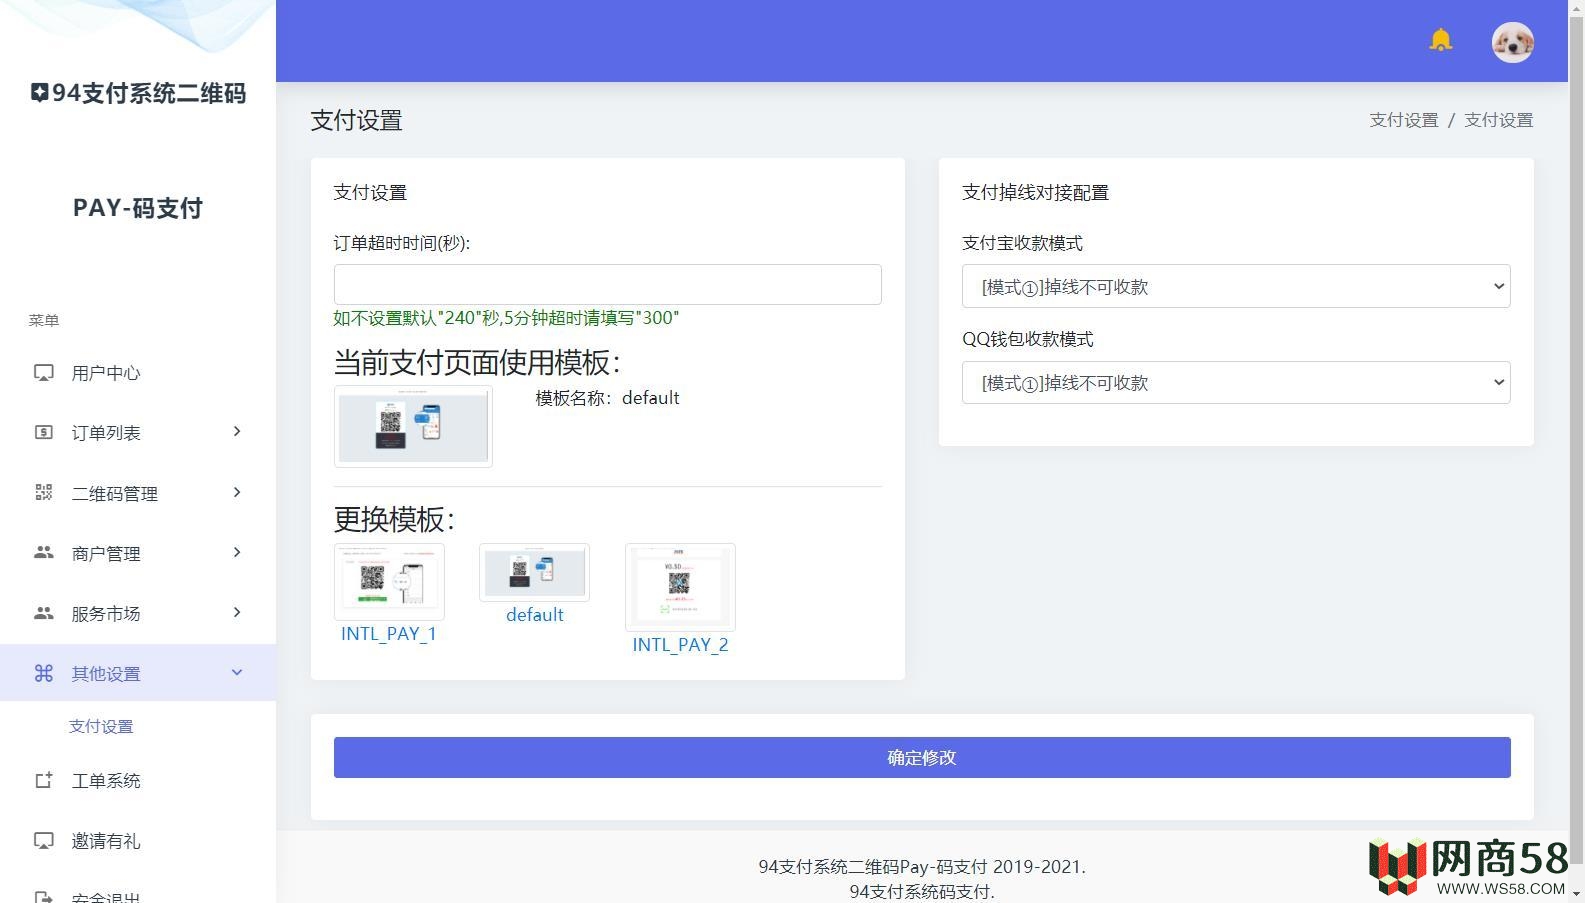This screenshot has width=1585, height=903.
Task: Open 邀请有礼 menu item
Action: (x=138, y=841)
